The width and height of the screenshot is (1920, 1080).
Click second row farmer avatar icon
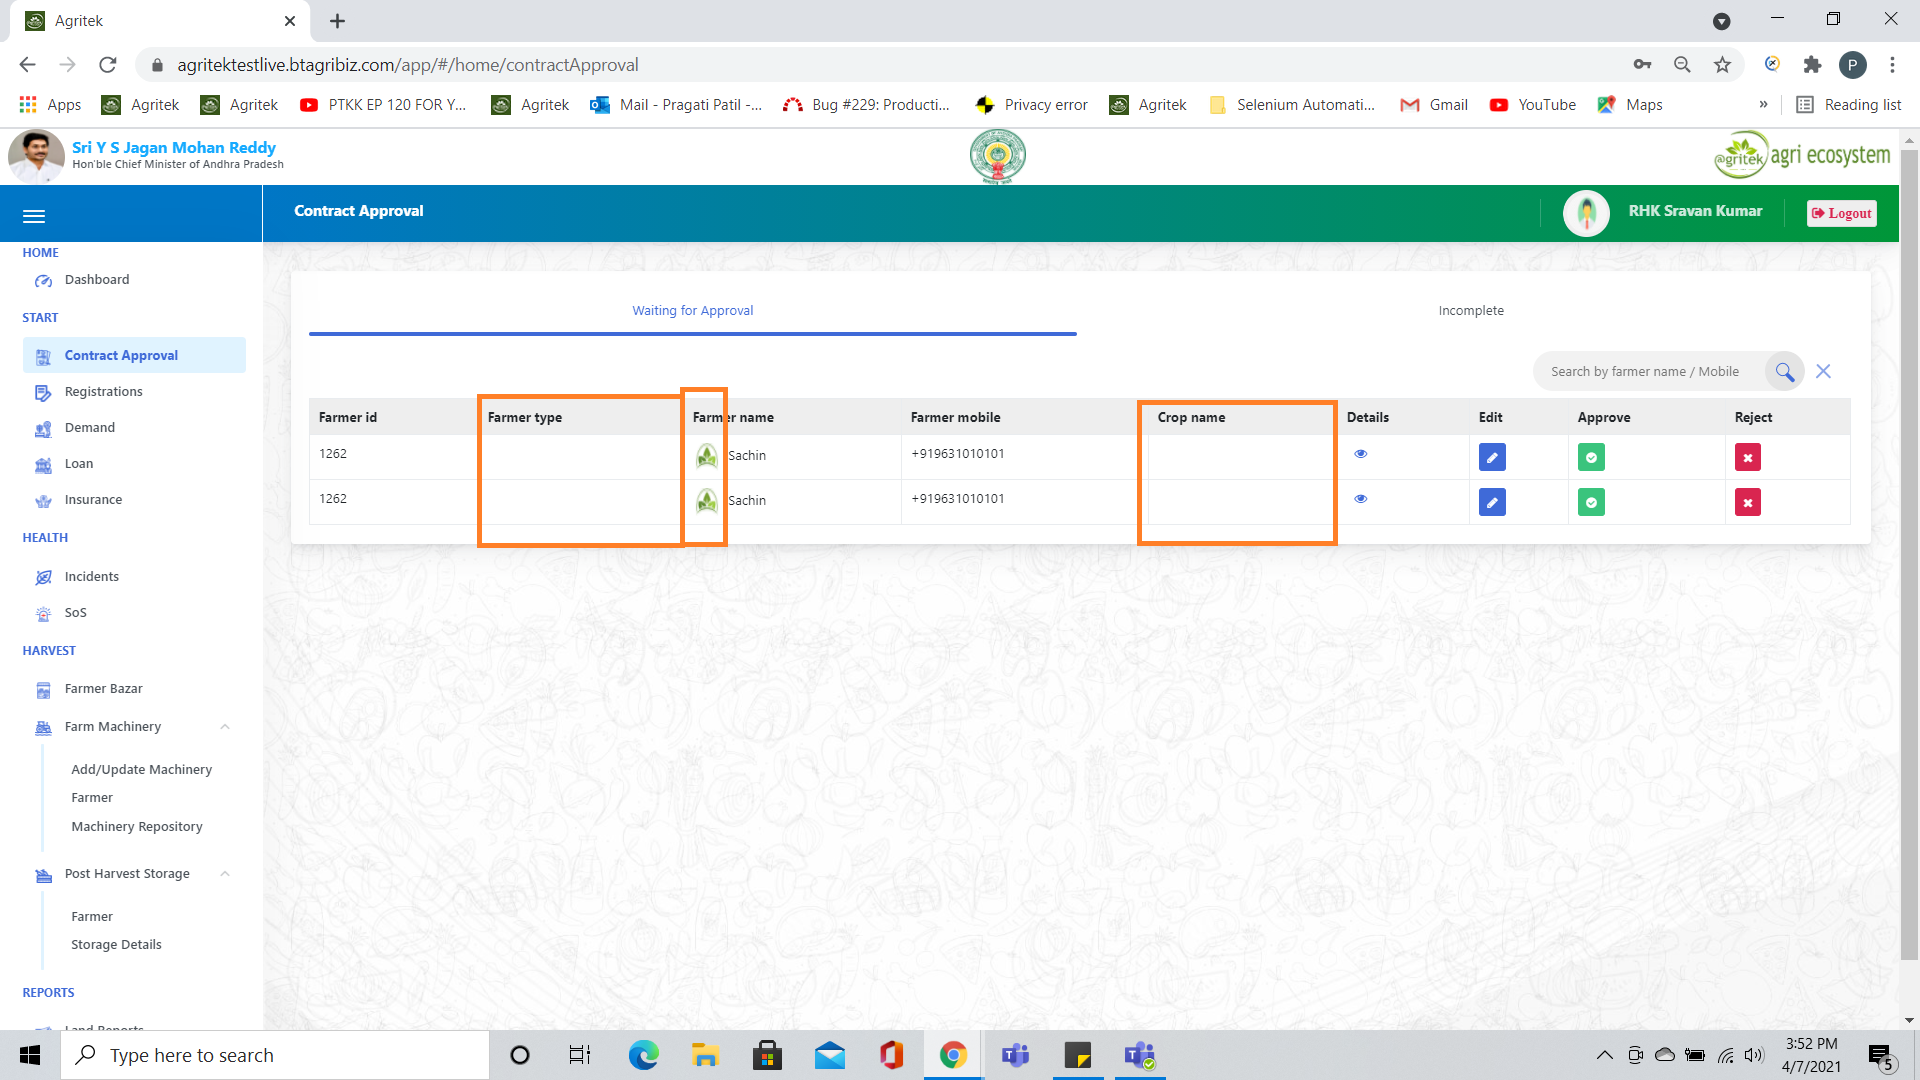click(x=707, y=501)
